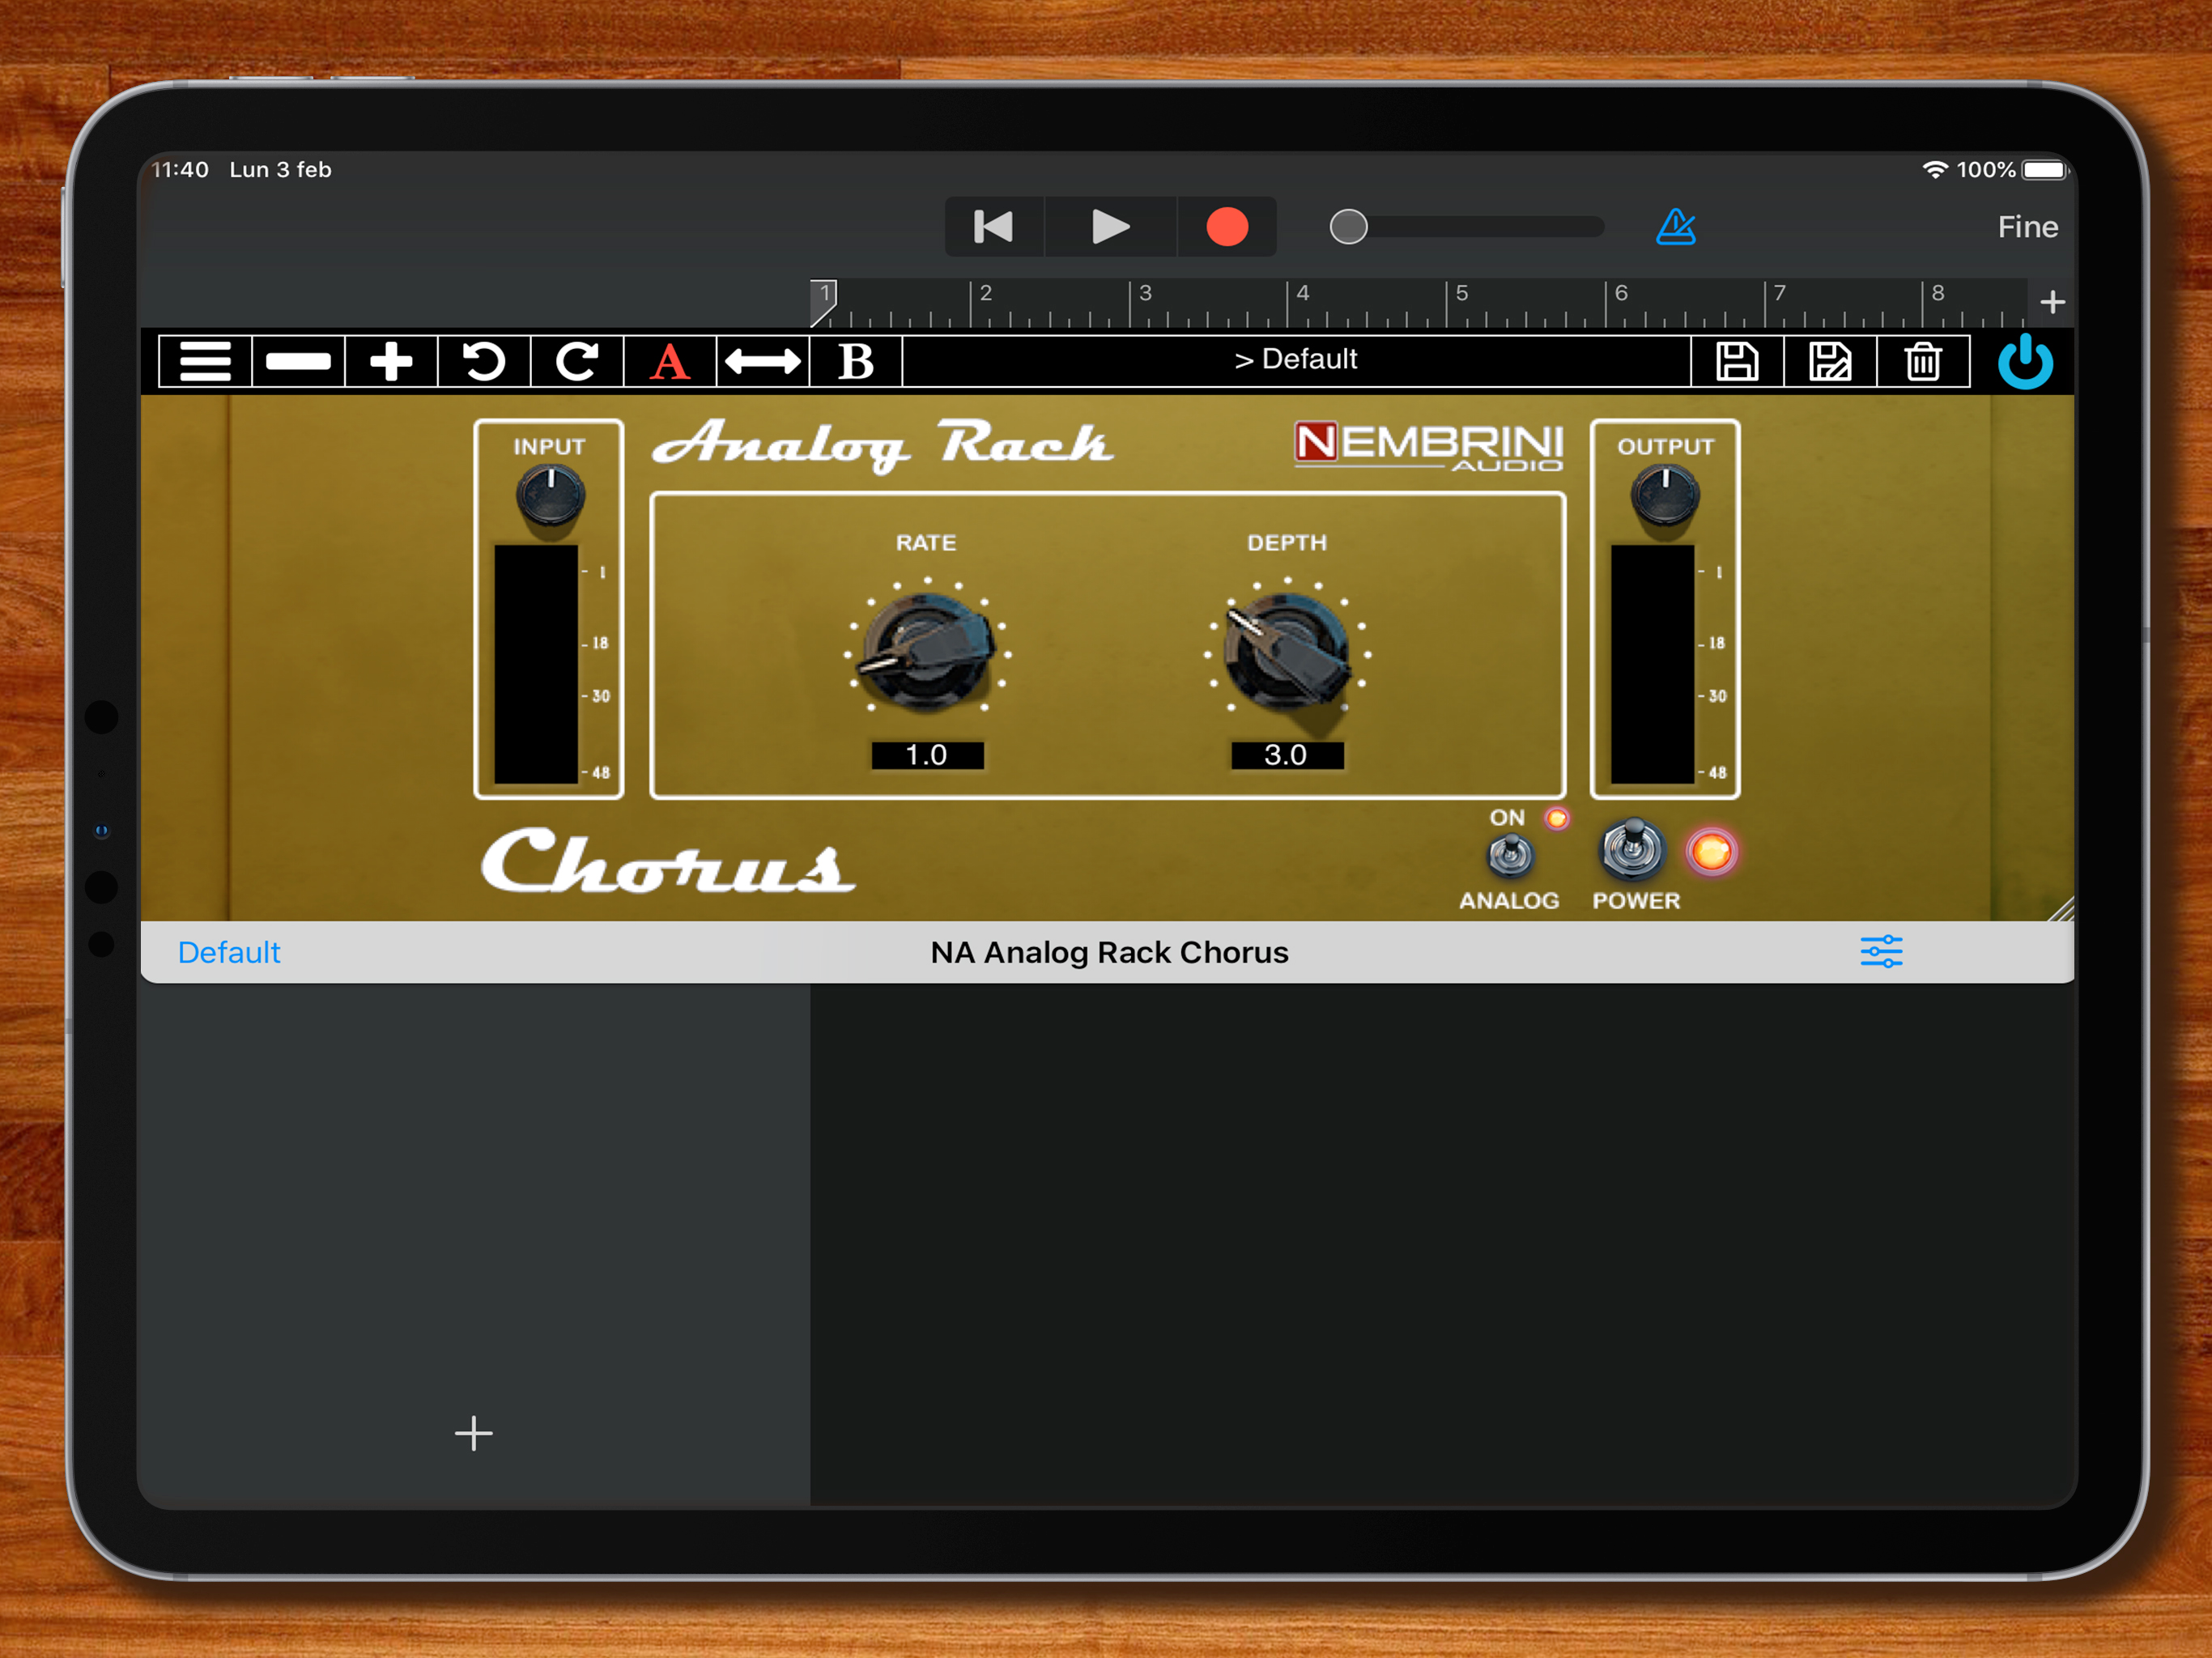Screen dimensions: 2212x1658
Task: Go to beginning of the song
Action: pyautogui.click(x=994, y=227)
